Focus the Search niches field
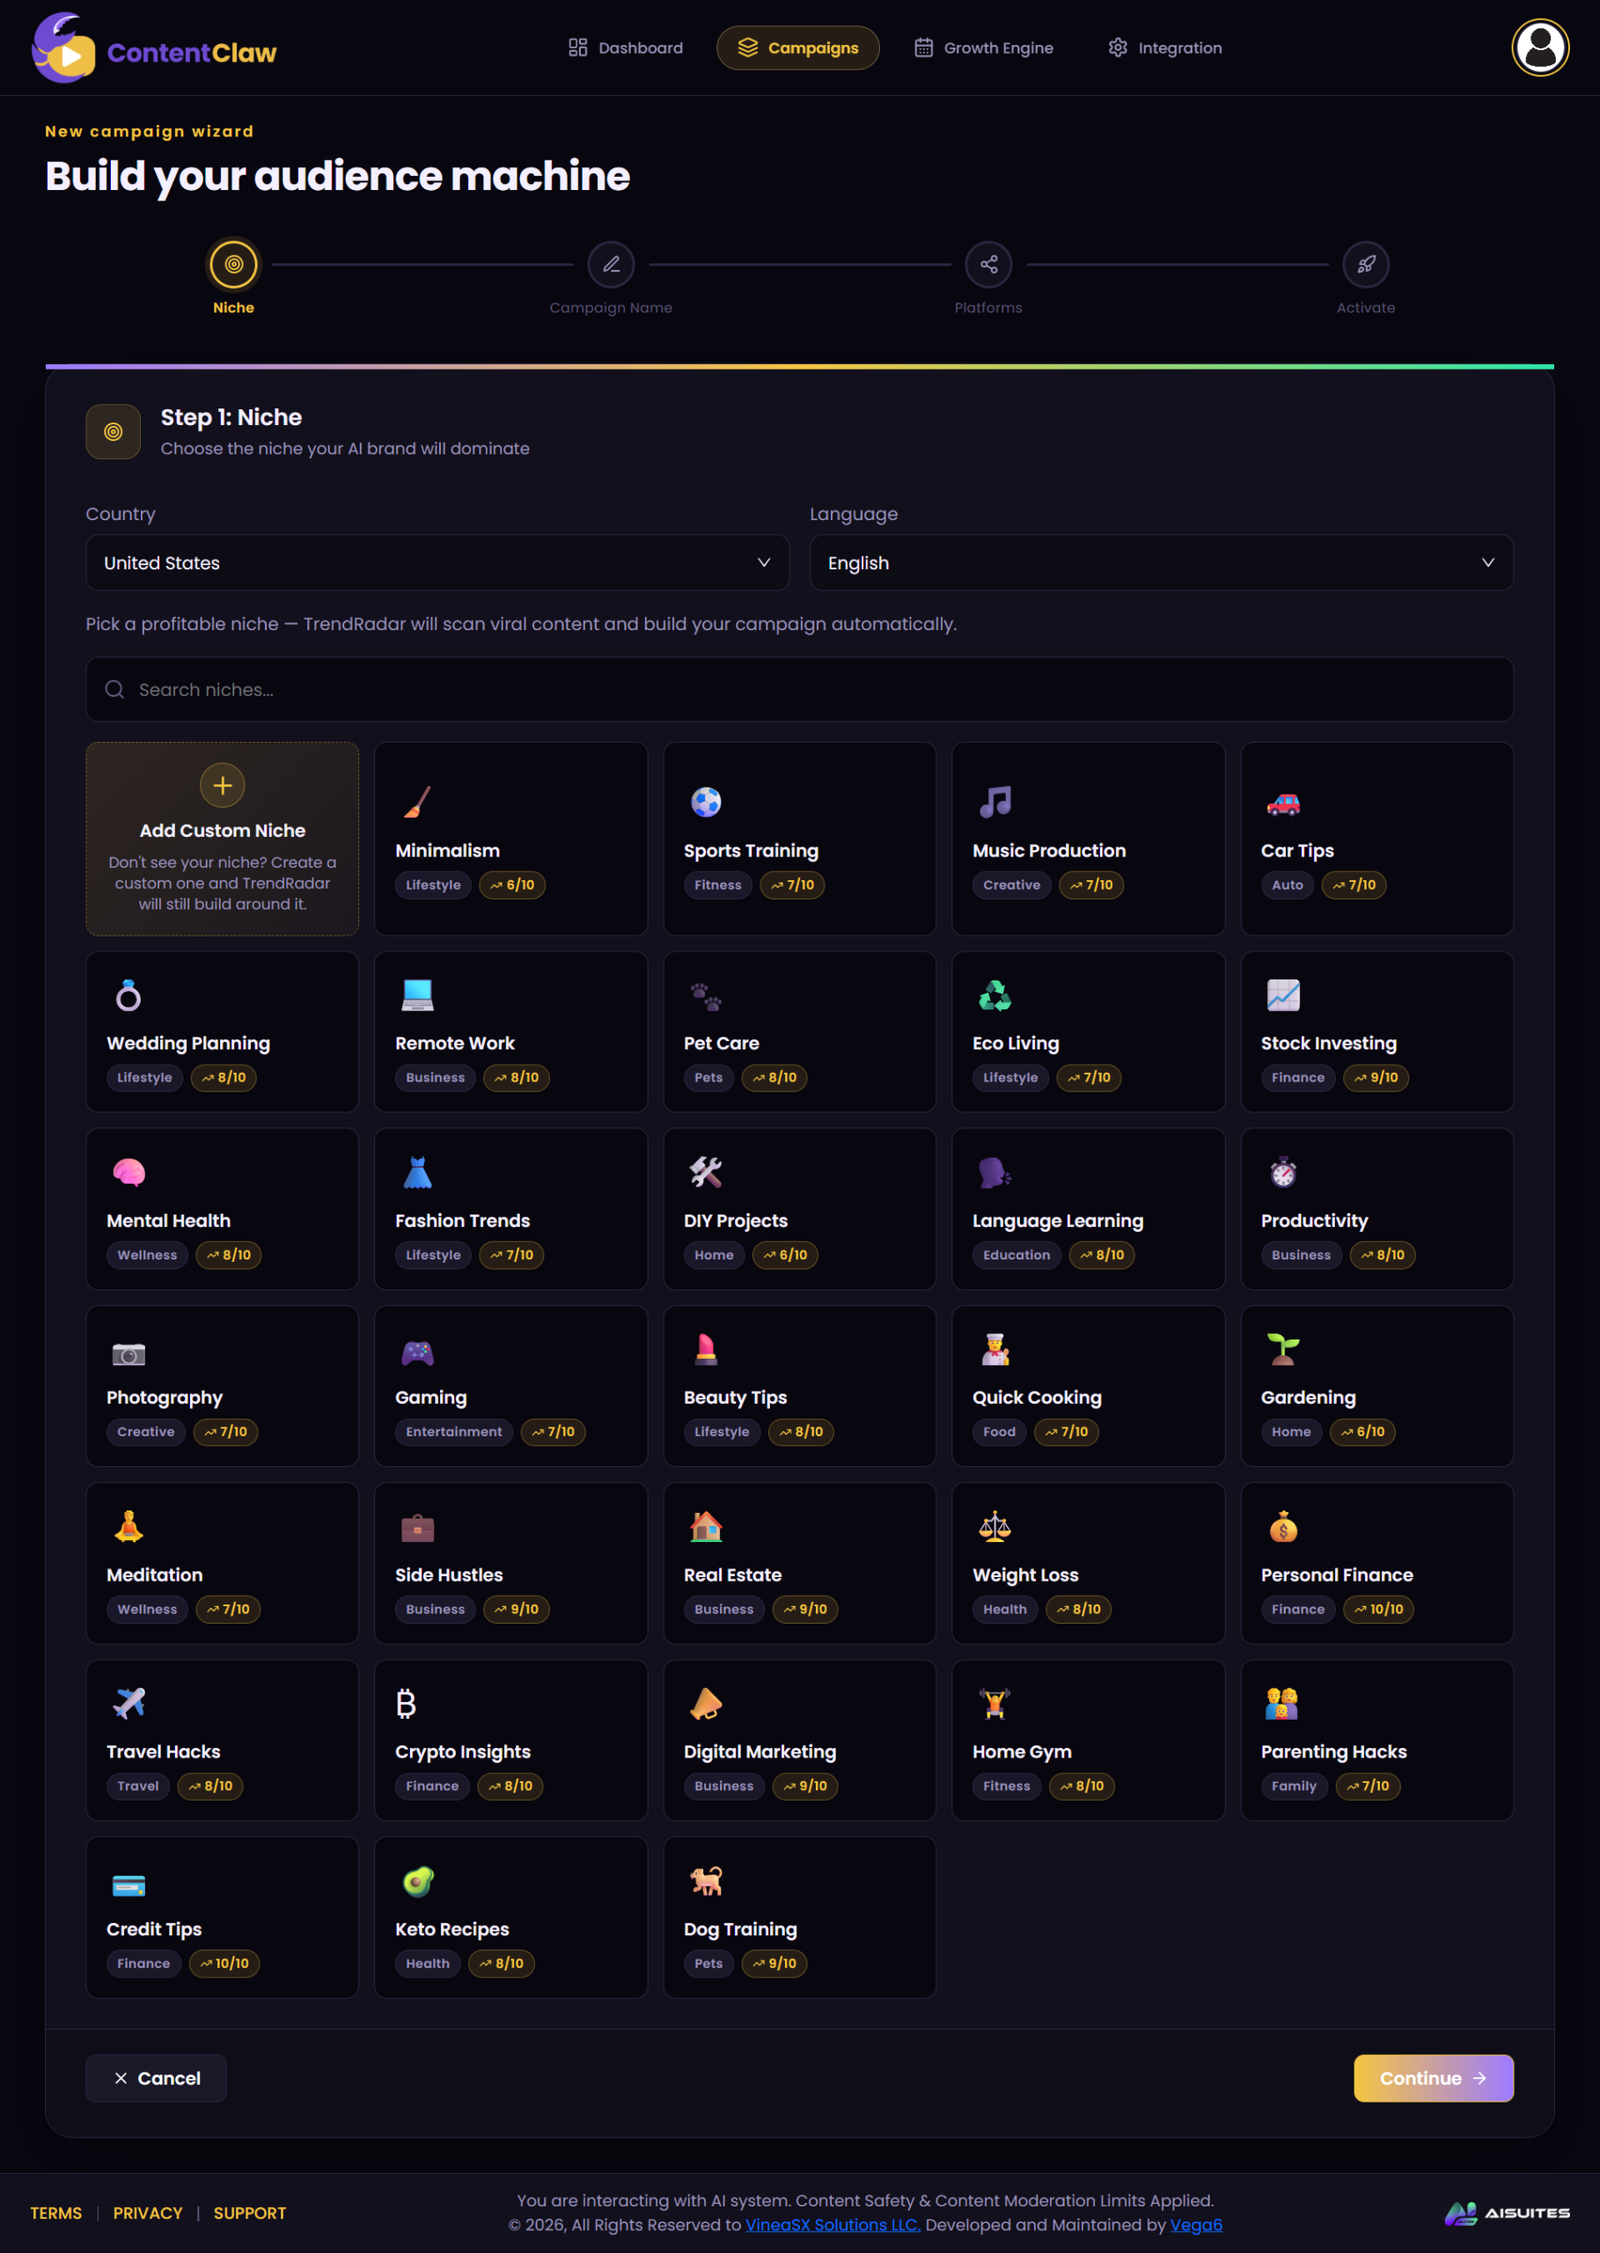This screenshot has height=2253, width=1600. pos(799,689)
